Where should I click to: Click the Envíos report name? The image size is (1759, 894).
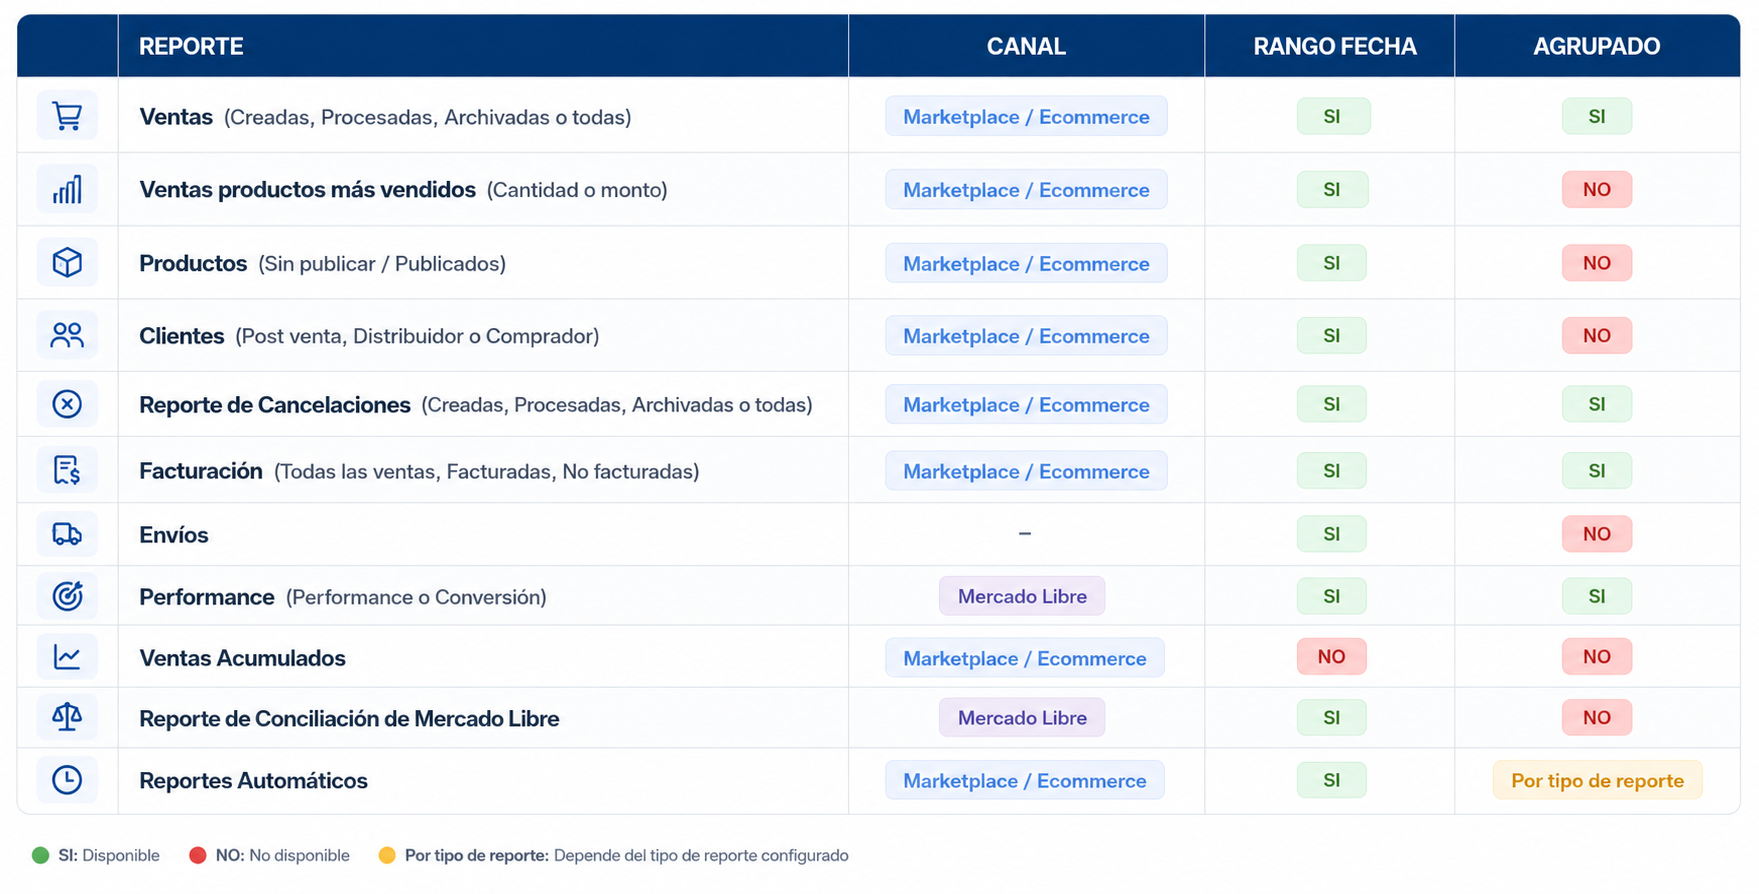click(174, 535)
